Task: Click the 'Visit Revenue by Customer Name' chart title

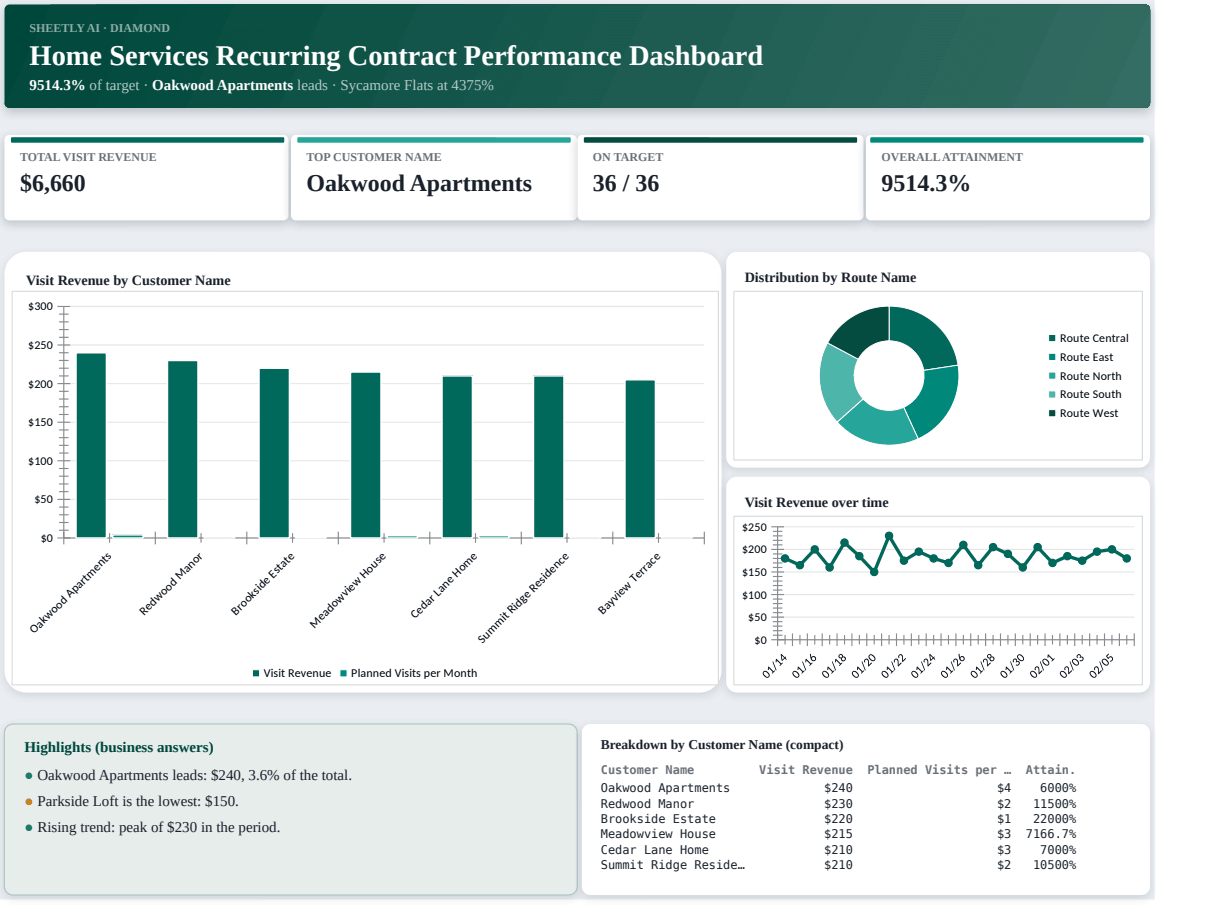Action: (128, 280)
